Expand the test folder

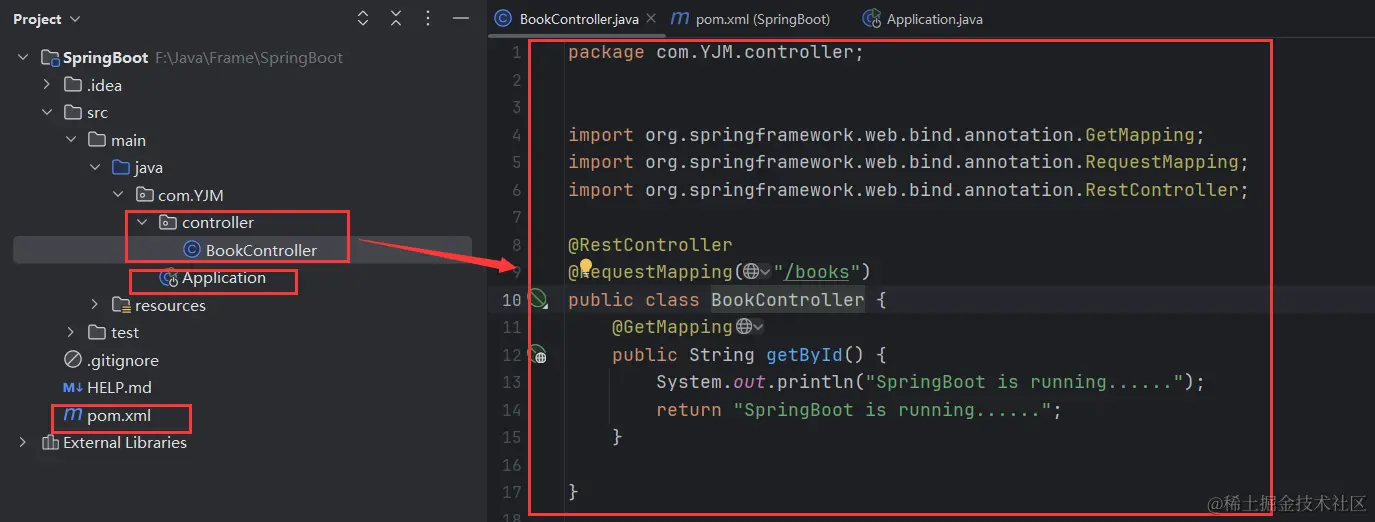(70, 333)
